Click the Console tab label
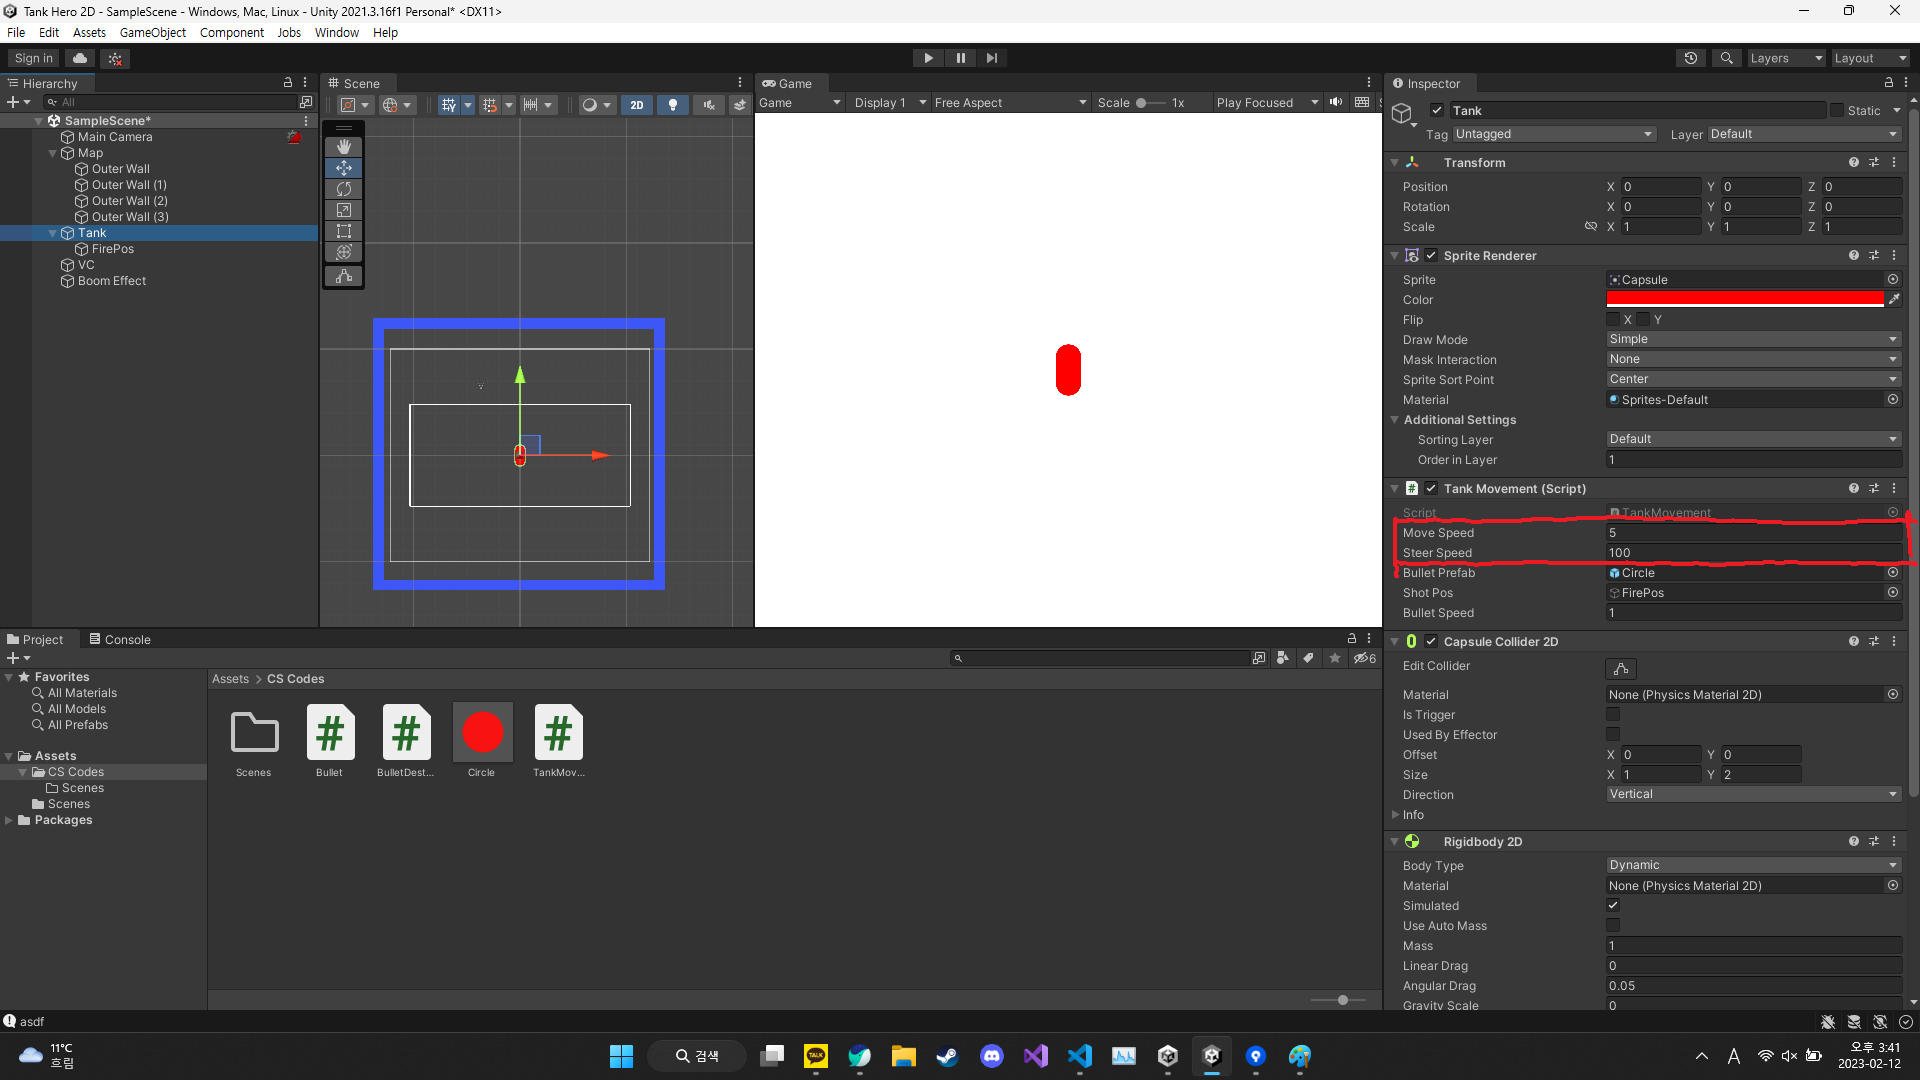 127,638
